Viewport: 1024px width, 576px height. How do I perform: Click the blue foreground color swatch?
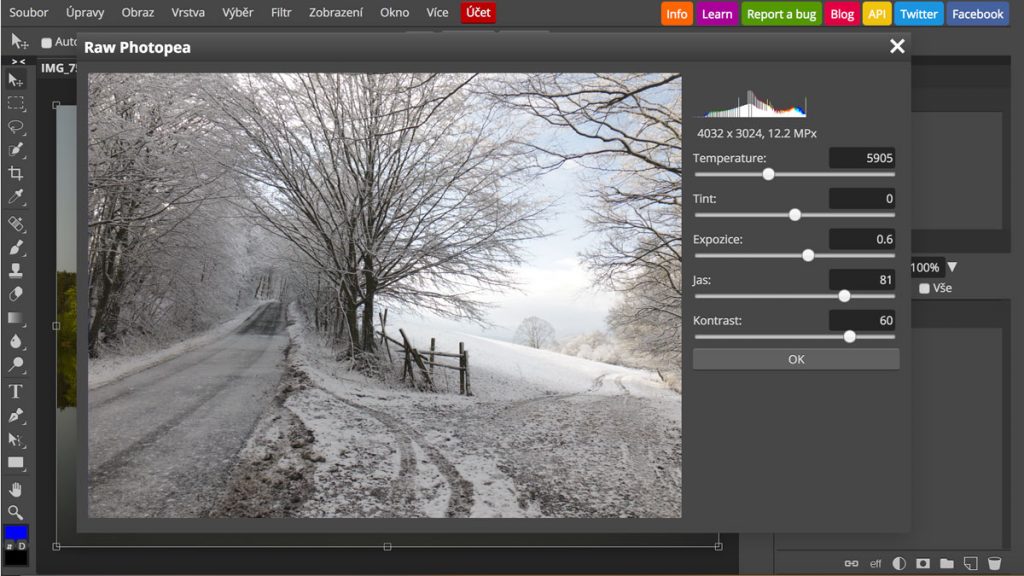(16, 532)
